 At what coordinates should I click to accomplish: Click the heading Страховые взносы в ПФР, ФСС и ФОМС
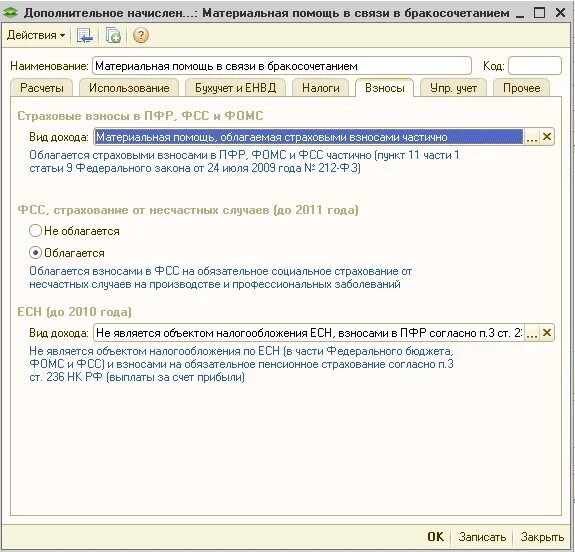pos(140,116)
